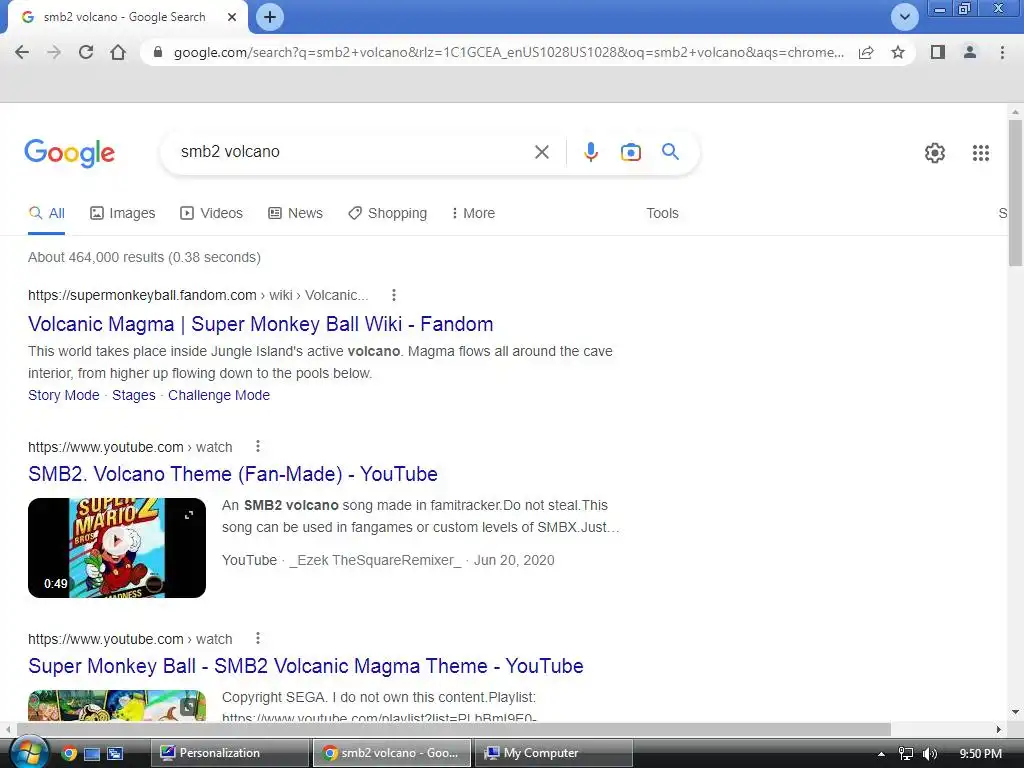
Task: Open options for the Fan-Made YouTube result
Action: coord(258,447)
